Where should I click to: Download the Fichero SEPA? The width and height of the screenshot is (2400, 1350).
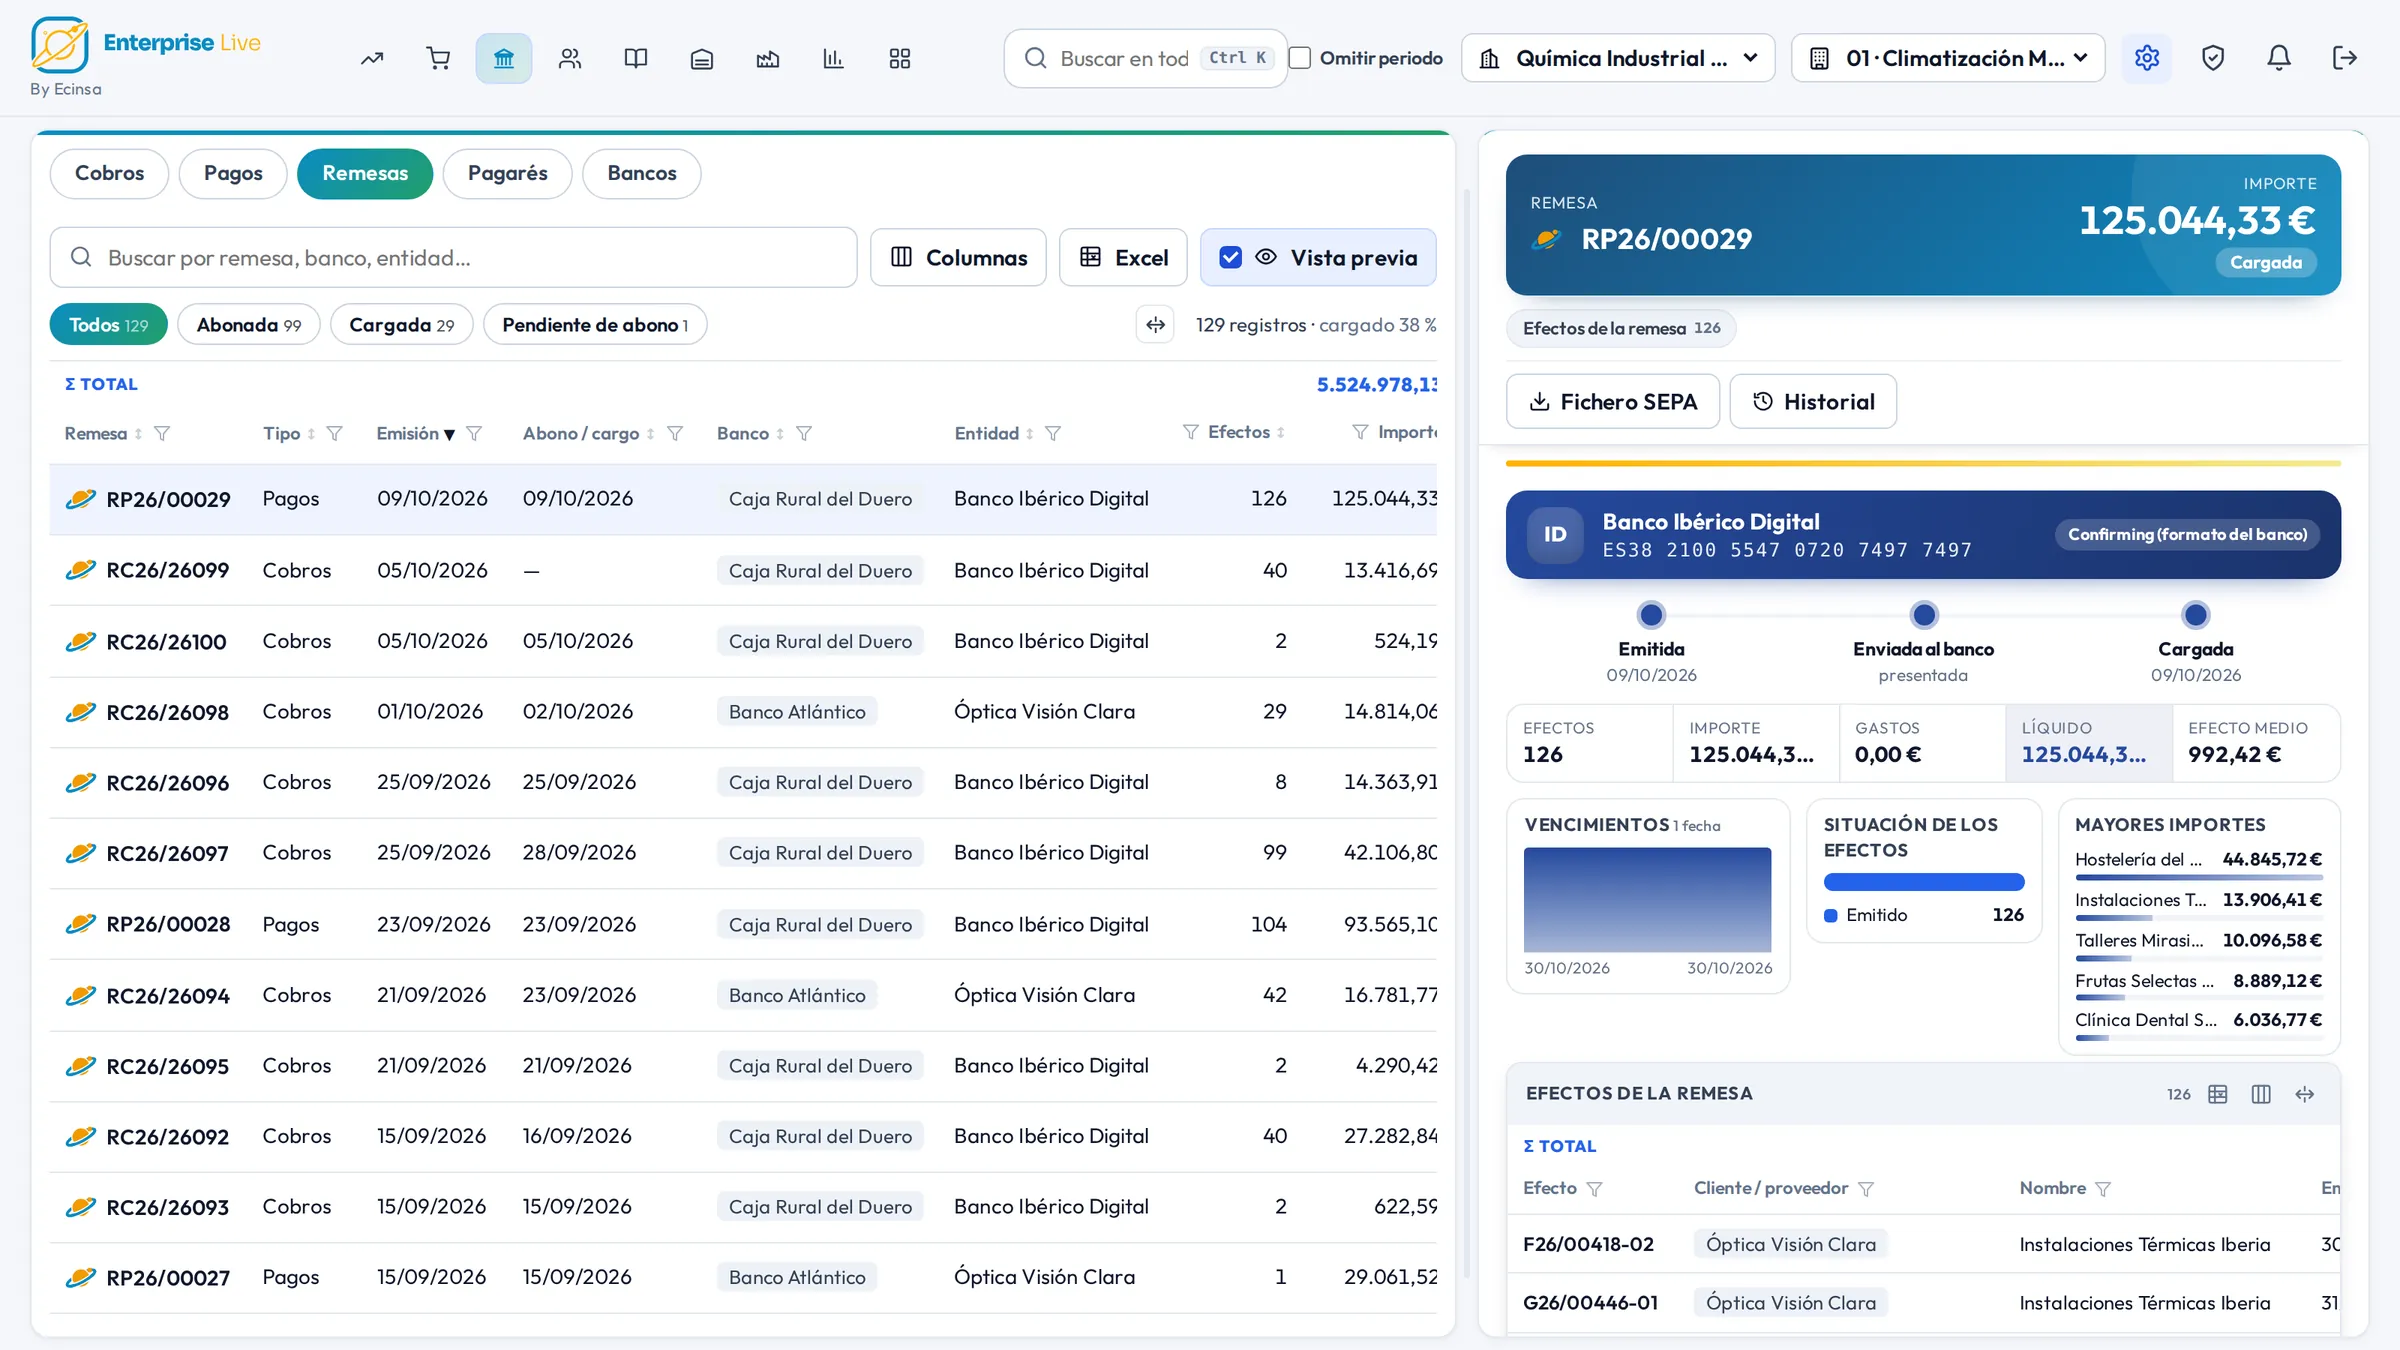(x=1613, y=401)
